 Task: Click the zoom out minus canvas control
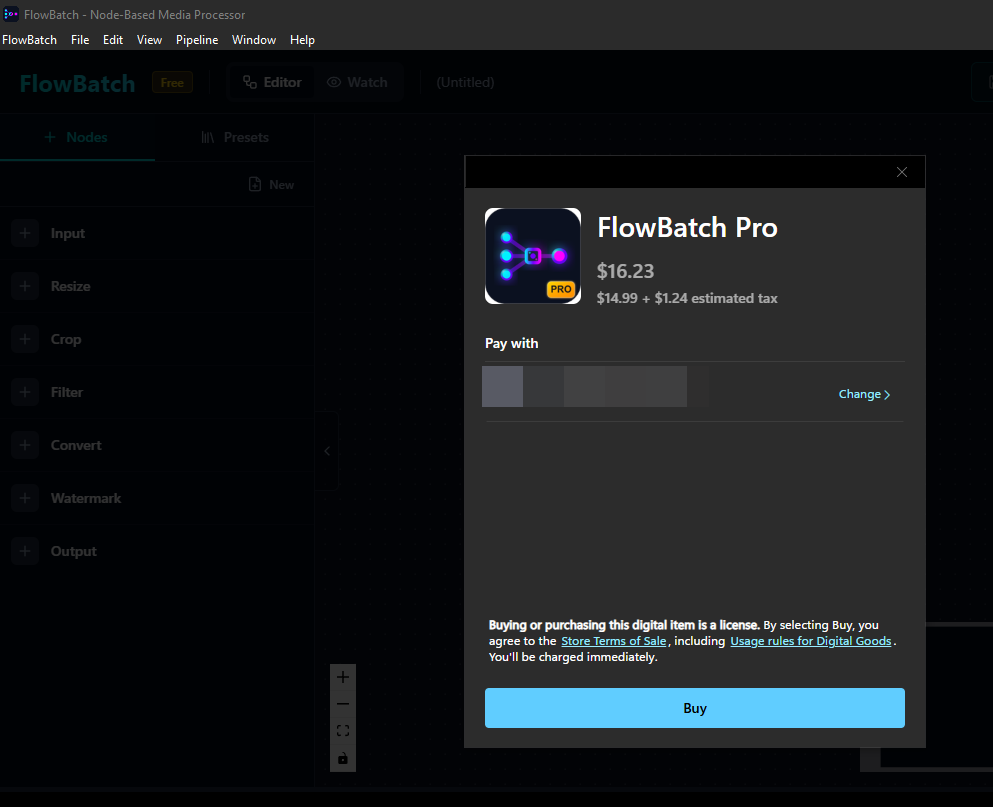point(343,704)
